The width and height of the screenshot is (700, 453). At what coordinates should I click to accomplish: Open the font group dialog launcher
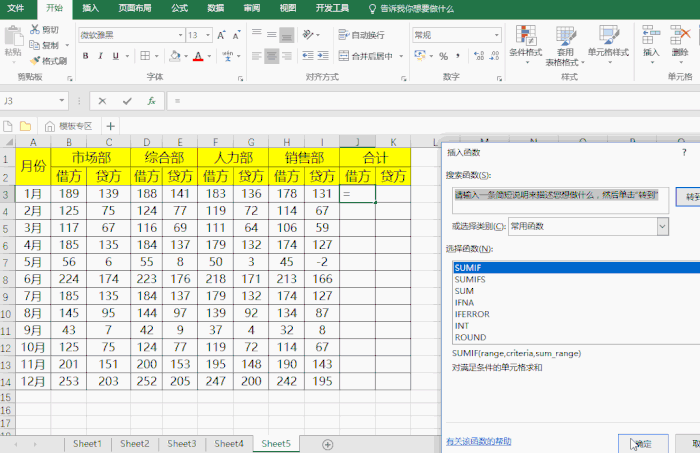tap(241, 79)
